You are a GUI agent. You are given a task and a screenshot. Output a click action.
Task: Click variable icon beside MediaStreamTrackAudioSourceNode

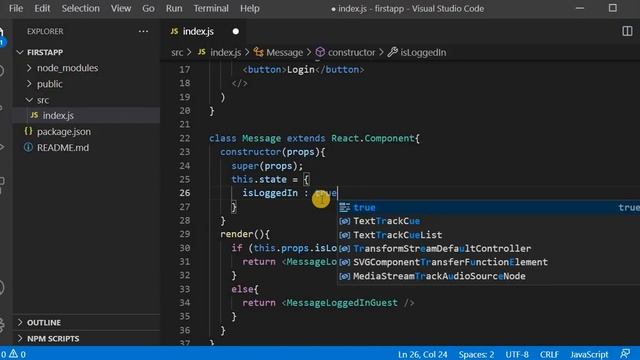344,276
